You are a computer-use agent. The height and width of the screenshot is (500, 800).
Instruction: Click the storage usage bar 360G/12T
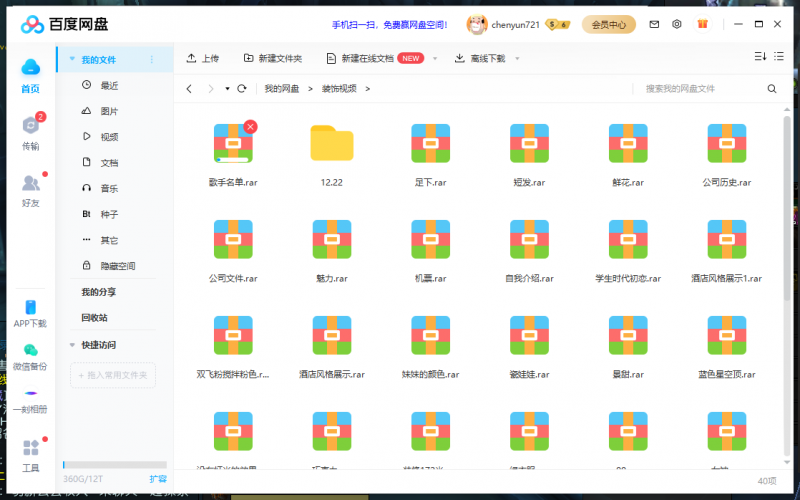click(102, 464)
